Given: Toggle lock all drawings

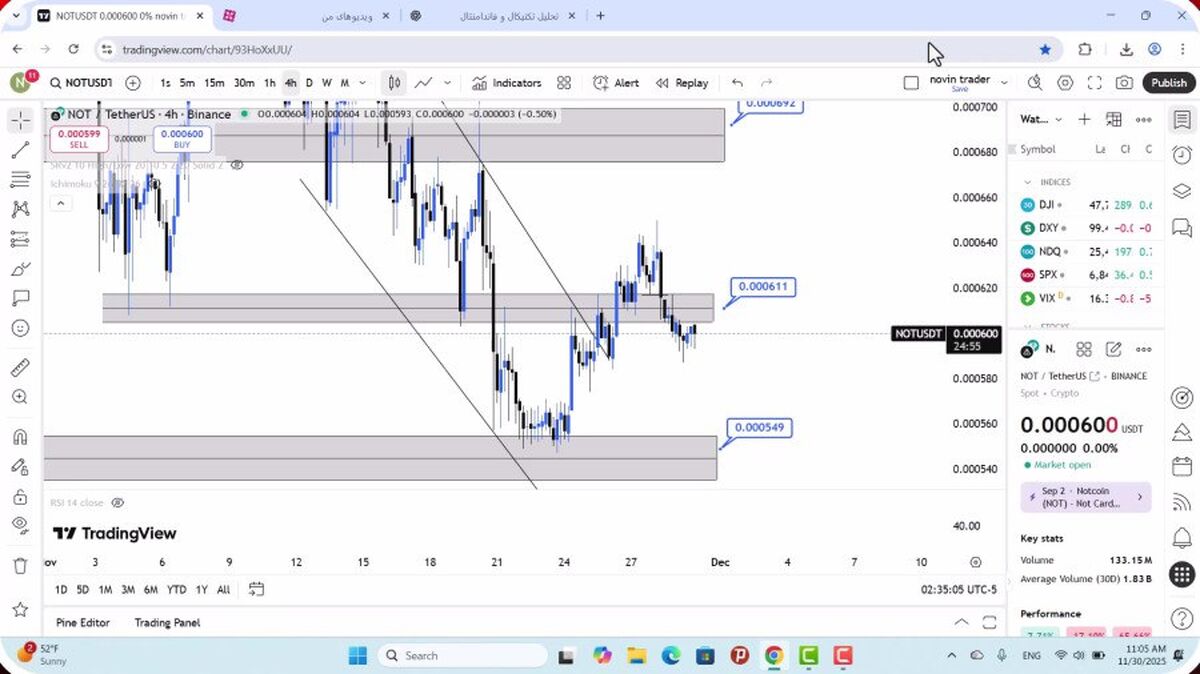Looking at the screenshot, I should point(20,496).
